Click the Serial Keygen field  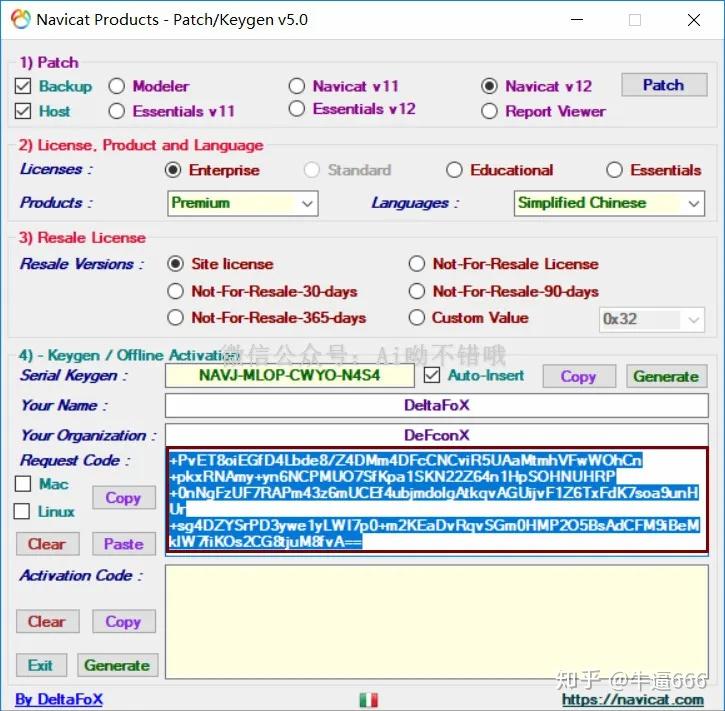[289, 375]
